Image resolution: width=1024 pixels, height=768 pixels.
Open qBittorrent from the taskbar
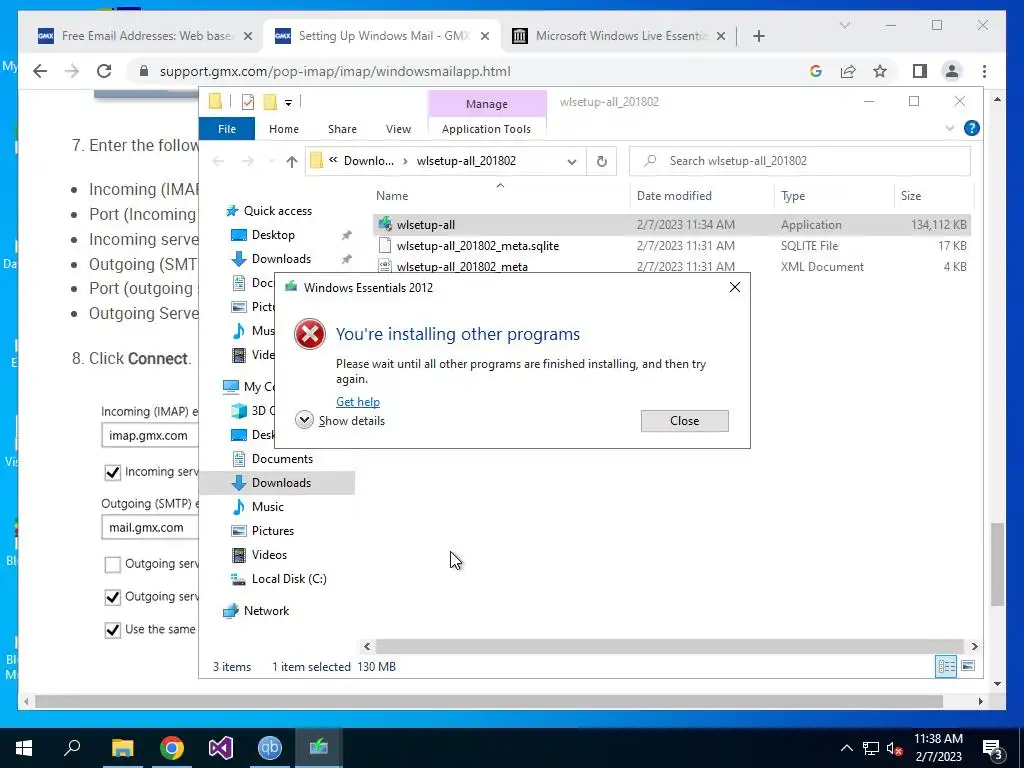point(269,748)
